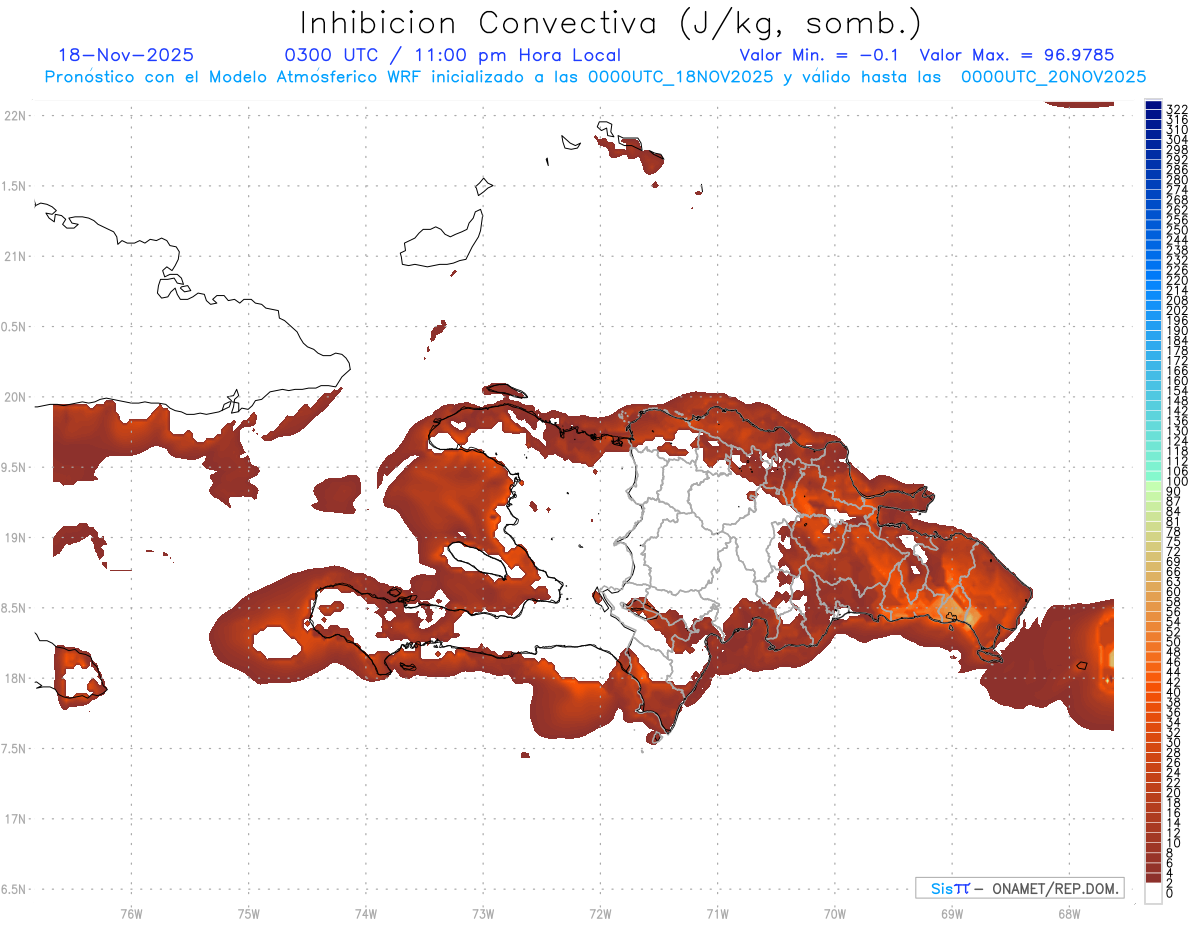Image resolution: width=1200 pixels, height=927 pixels.
Task: Click the 'Valor Max. = 96.9785' text
Action: (x=1016, y=55)
